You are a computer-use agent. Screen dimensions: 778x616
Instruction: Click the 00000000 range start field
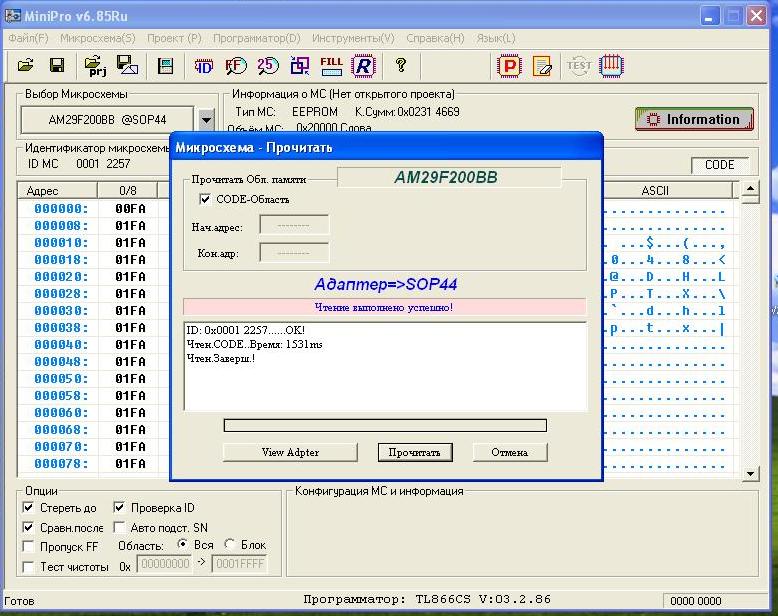(x=165, y=564)
